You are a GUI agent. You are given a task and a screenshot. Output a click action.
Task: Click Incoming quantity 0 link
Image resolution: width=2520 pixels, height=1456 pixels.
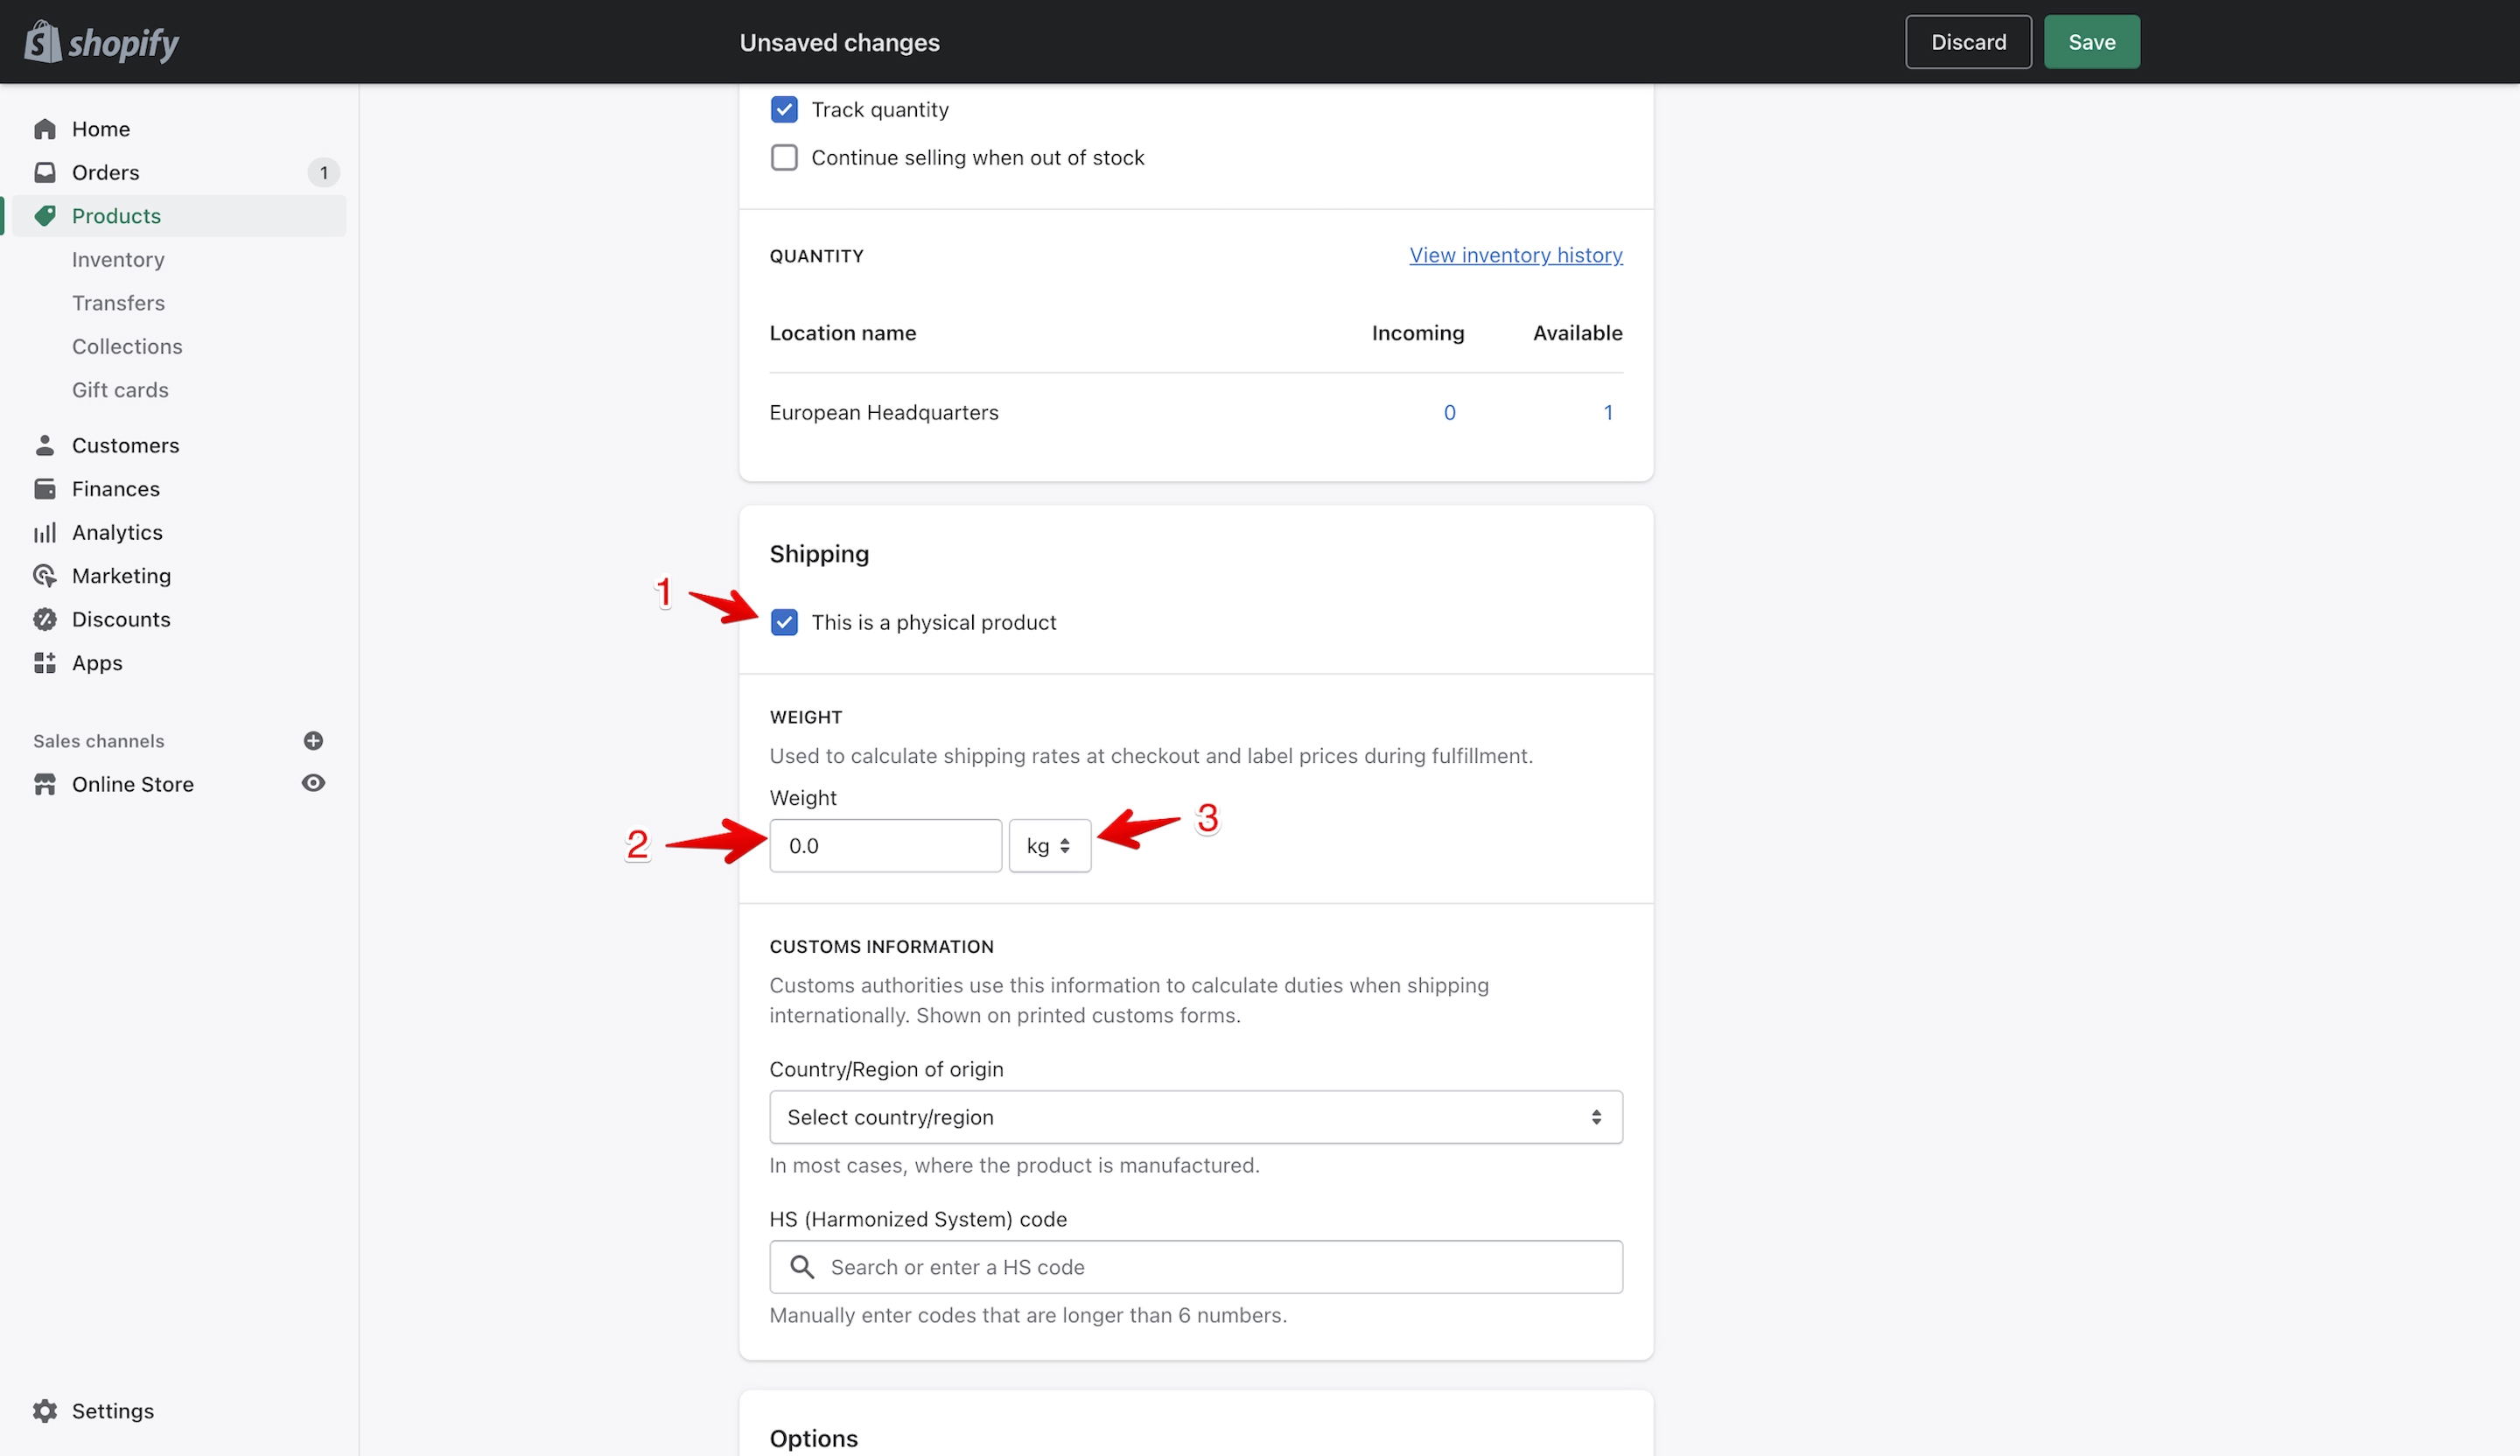(x=1450, y=412)
